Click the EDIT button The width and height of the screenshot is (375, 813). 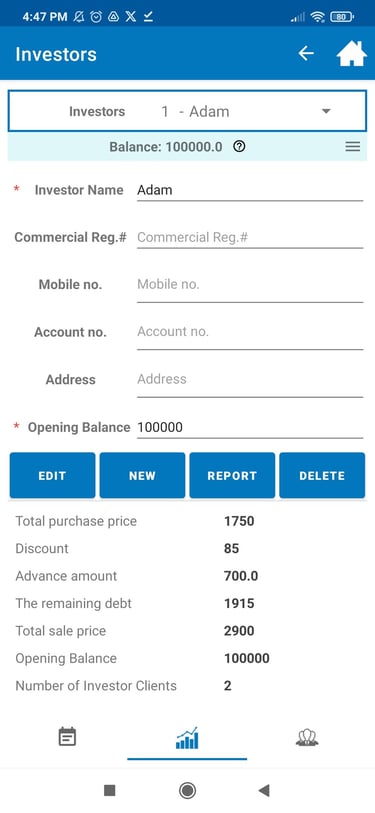pyautogui.click(x=52, y=475)
